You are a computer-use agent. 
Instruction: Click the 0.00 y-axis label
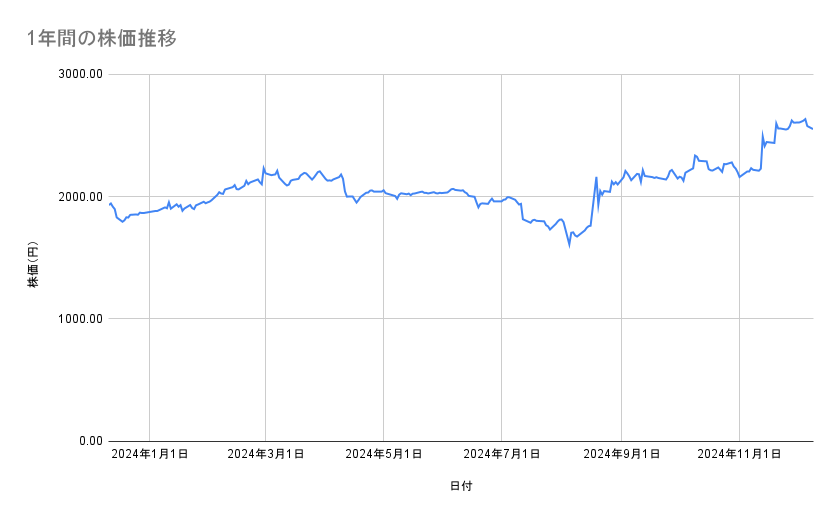[x=89, y=441]
